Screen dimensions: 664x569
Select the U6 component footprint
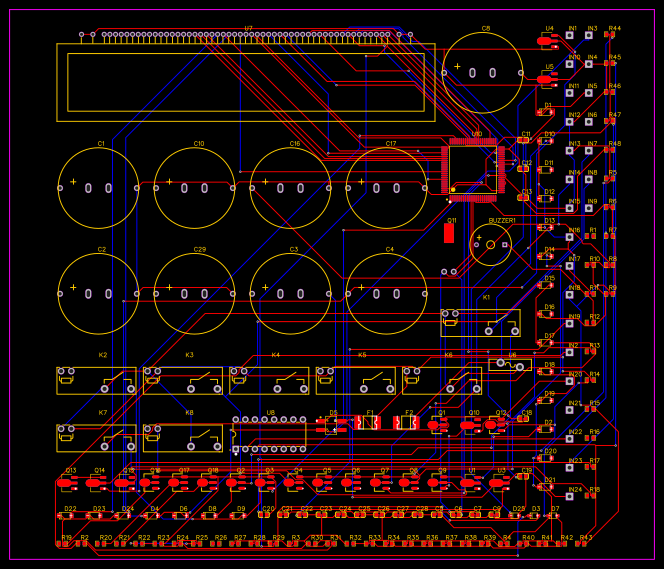pos(510,365)
